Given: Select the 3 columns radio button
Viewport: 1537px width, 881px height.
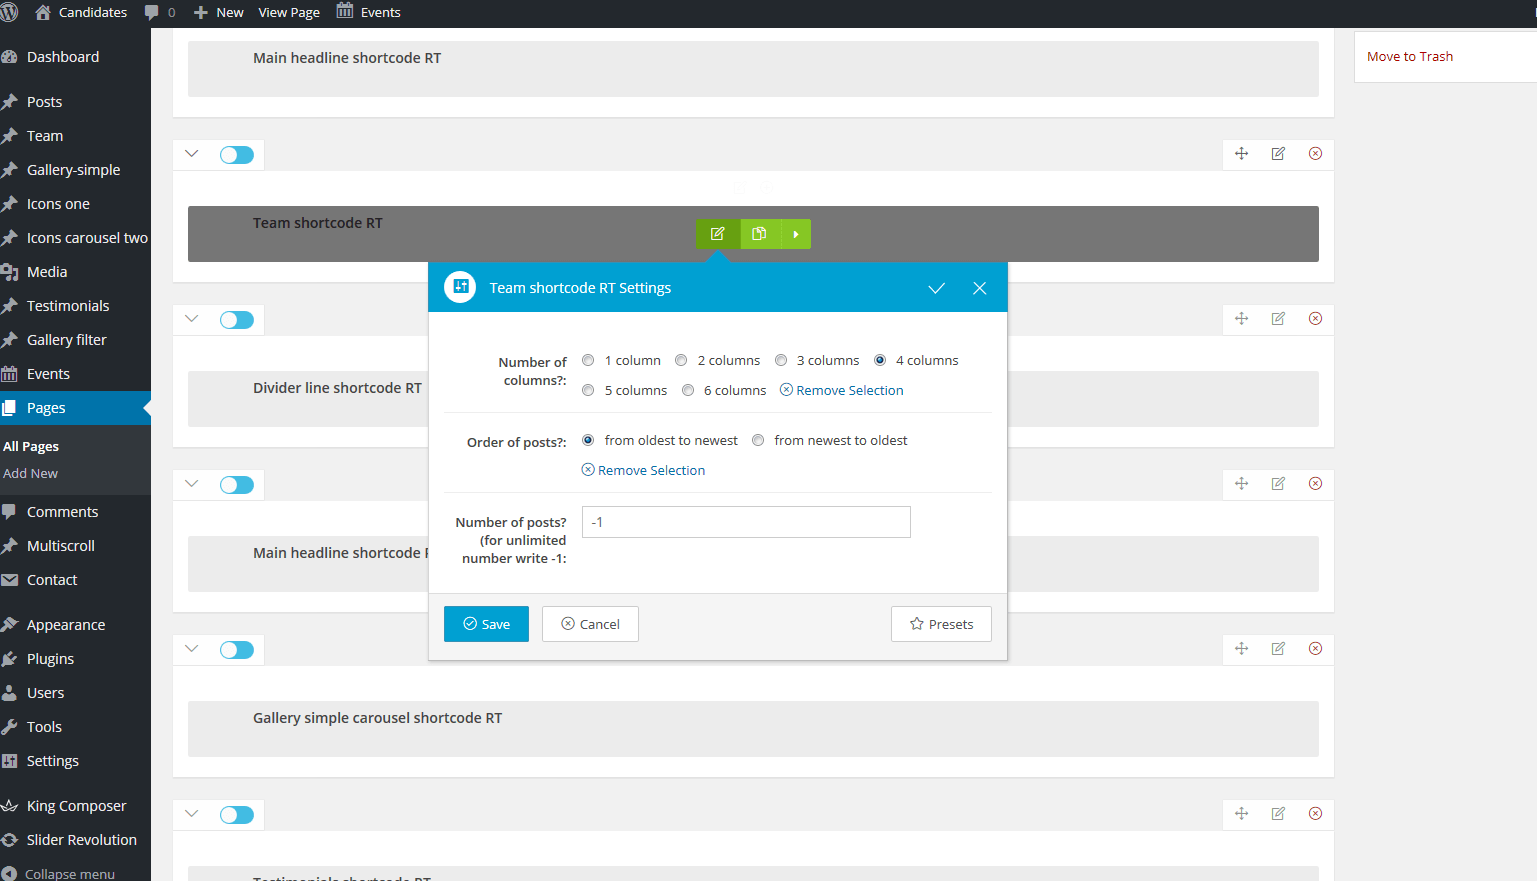Looking at the screenshot, I should coord(781,360).
